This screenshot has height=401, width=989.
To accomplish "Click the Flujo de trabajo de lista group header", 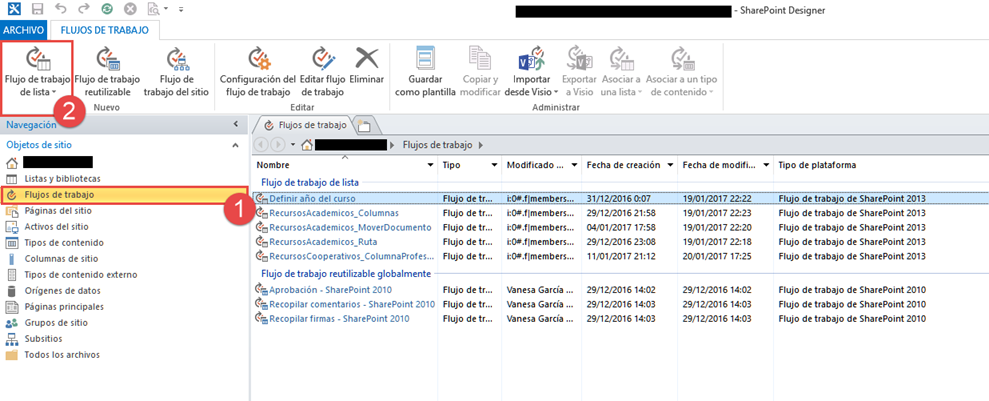I will (310, 183).
